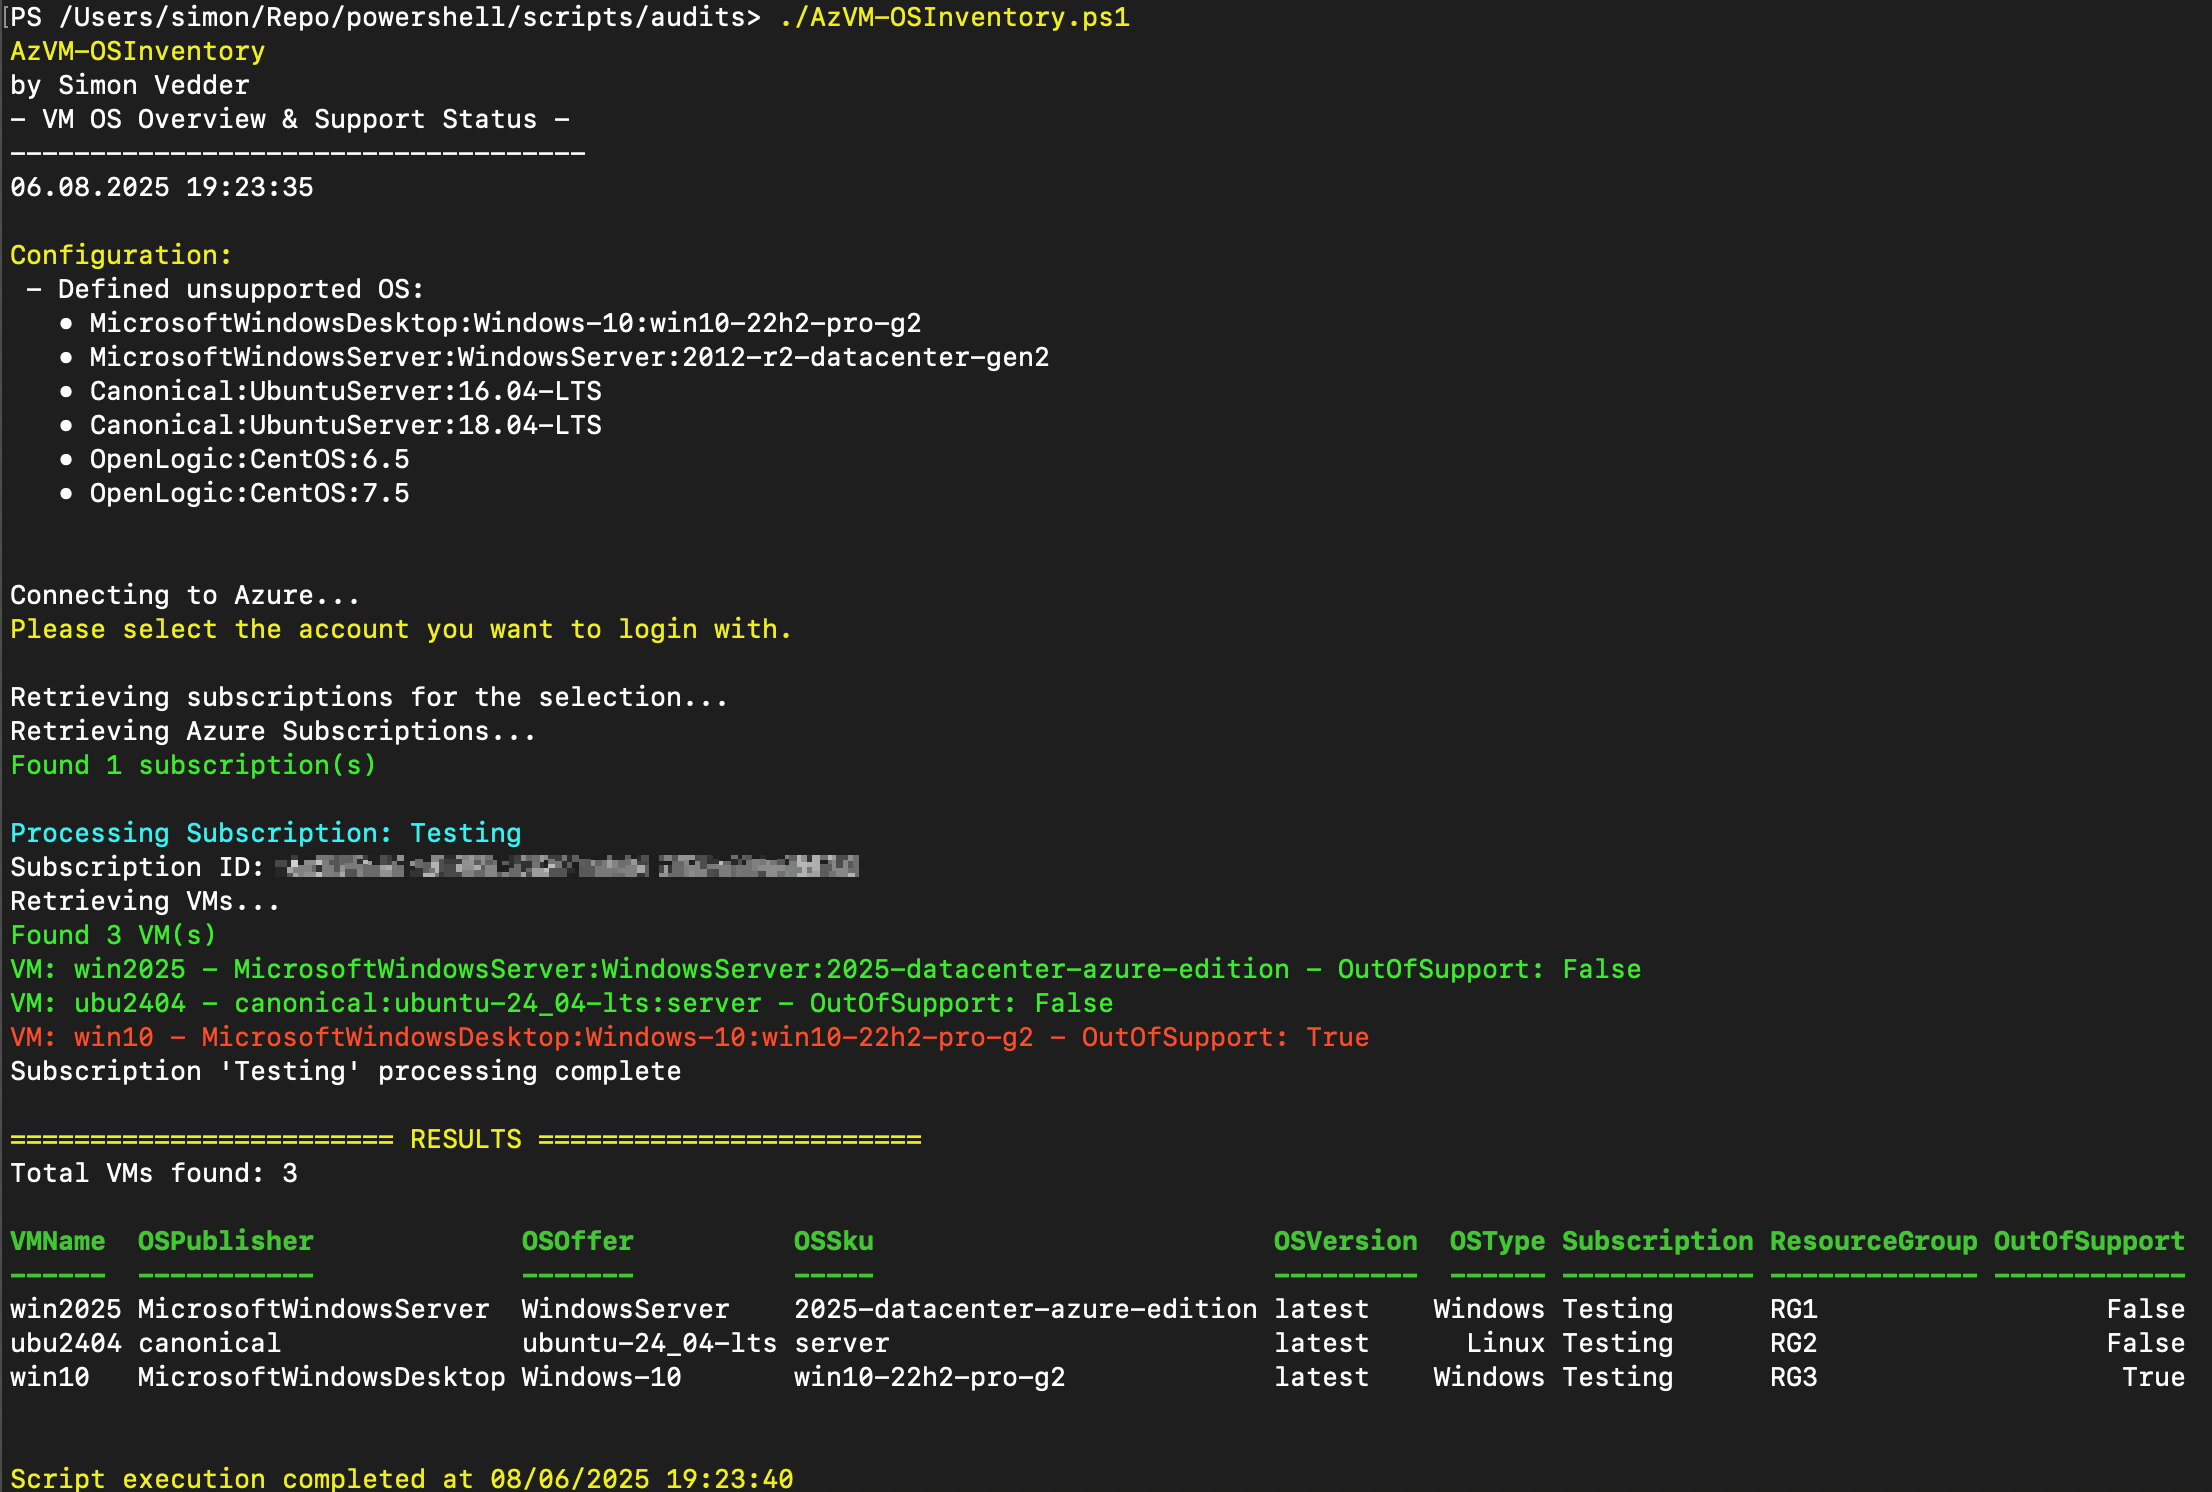
Task: Click the OSOffer column header
Action: pyautogui.click(x=578, y=1241)
